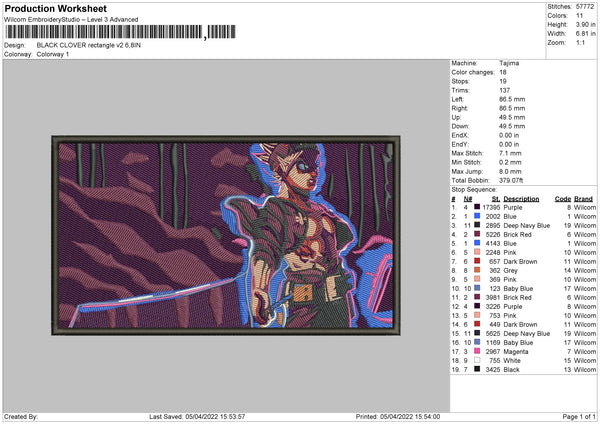The width and height of the screenshot is (600, 424).
Task: Click the Purple swatch with 3226 stitches
Action: tap(477, 306)
